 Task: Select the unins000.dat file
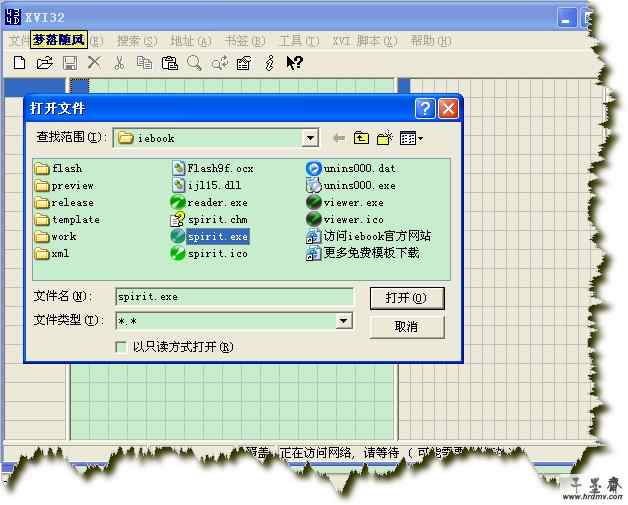pyautogui.click(x=351, y=169)
